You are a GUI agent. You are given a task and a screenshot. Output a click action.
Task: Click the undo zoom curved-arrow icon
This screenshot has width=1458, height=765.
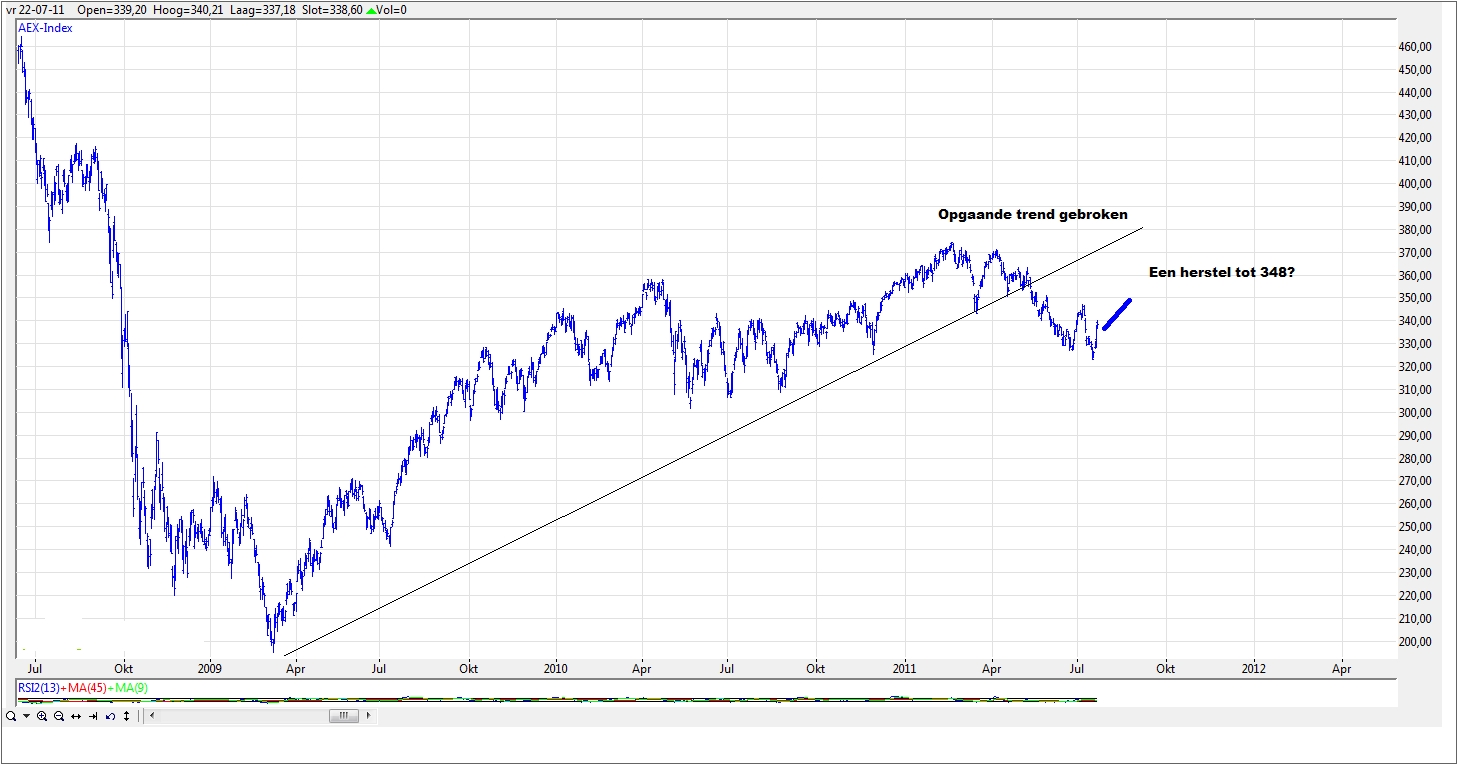[x=110, y=716]
